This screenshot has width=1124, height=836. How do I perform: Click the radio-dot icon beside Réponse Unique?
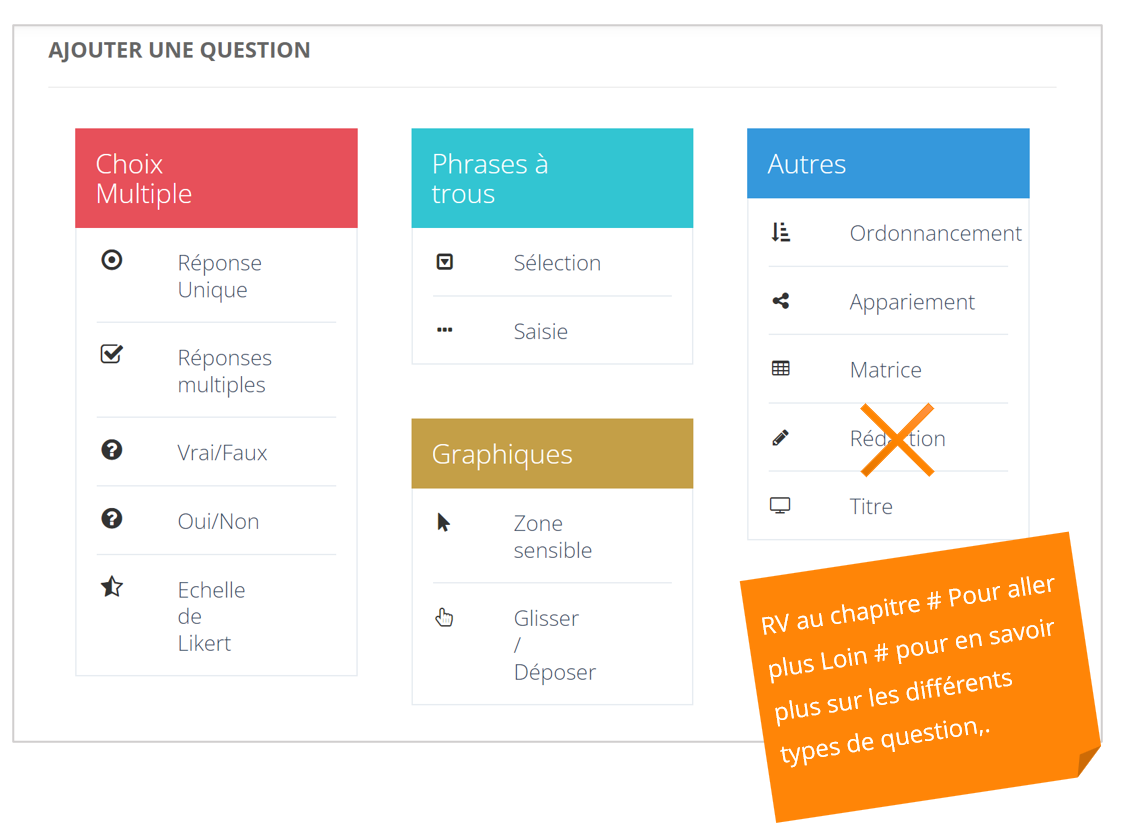tap(112, 260)
